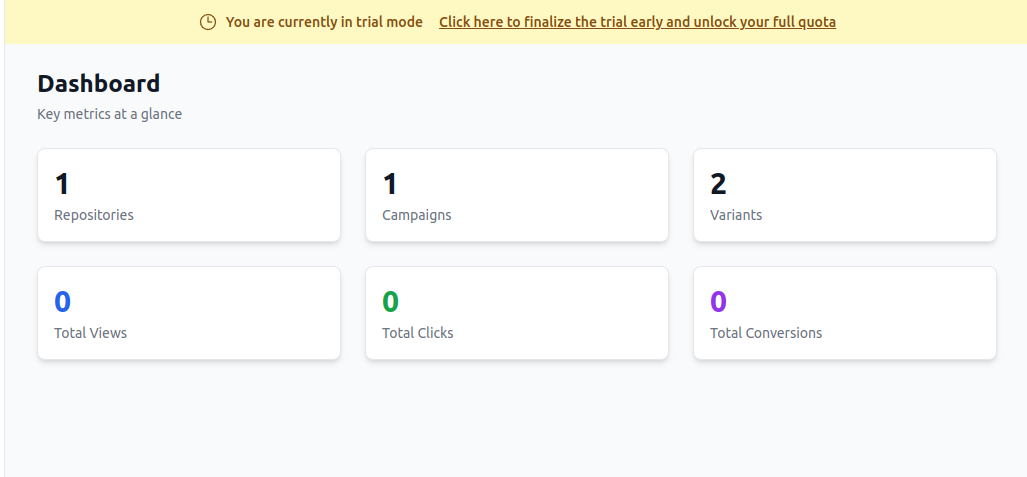
Task: Click the Total Clicks label
Action: point(418,333)
